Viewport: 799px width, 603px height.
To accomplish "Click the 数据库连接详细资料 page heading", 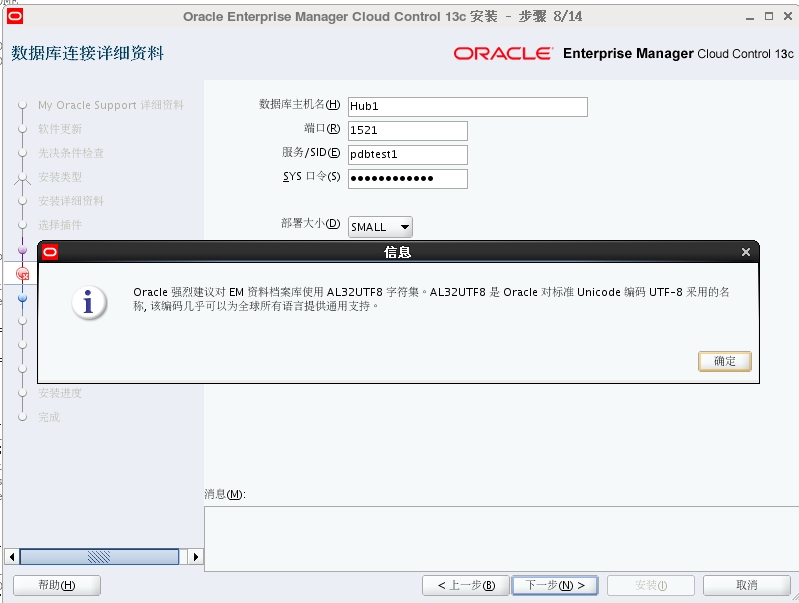I will click(88, 53).
